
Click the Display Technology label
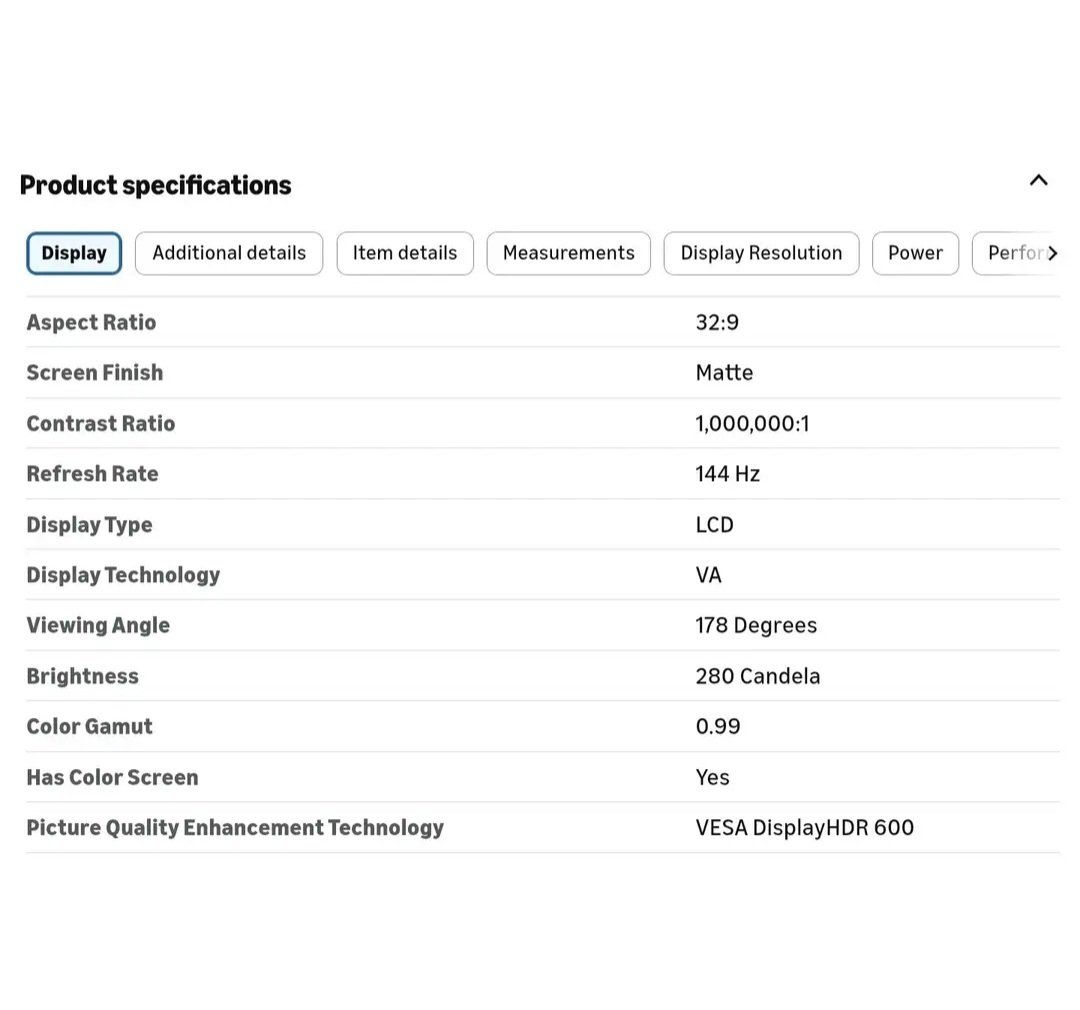tap(123, 575)
